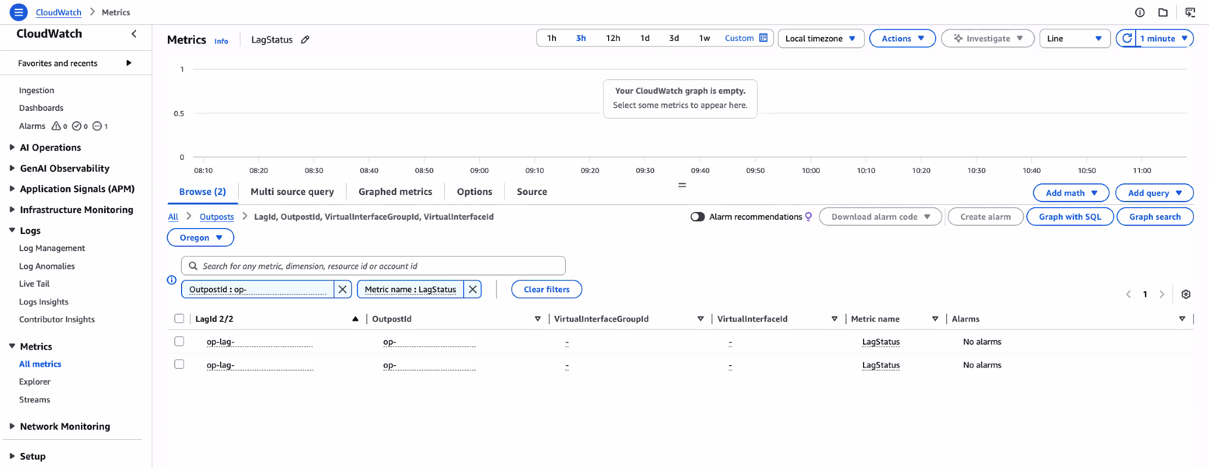Open the 1 minute refresh interval dropdown
Screen dimensions: 1209x468
point(1165,38)
